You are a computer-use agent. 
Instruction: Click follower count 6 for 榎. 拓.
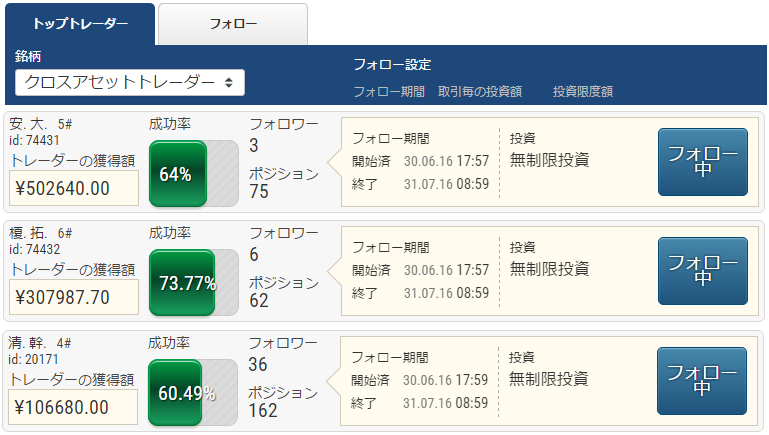click(x=254, y=255)
